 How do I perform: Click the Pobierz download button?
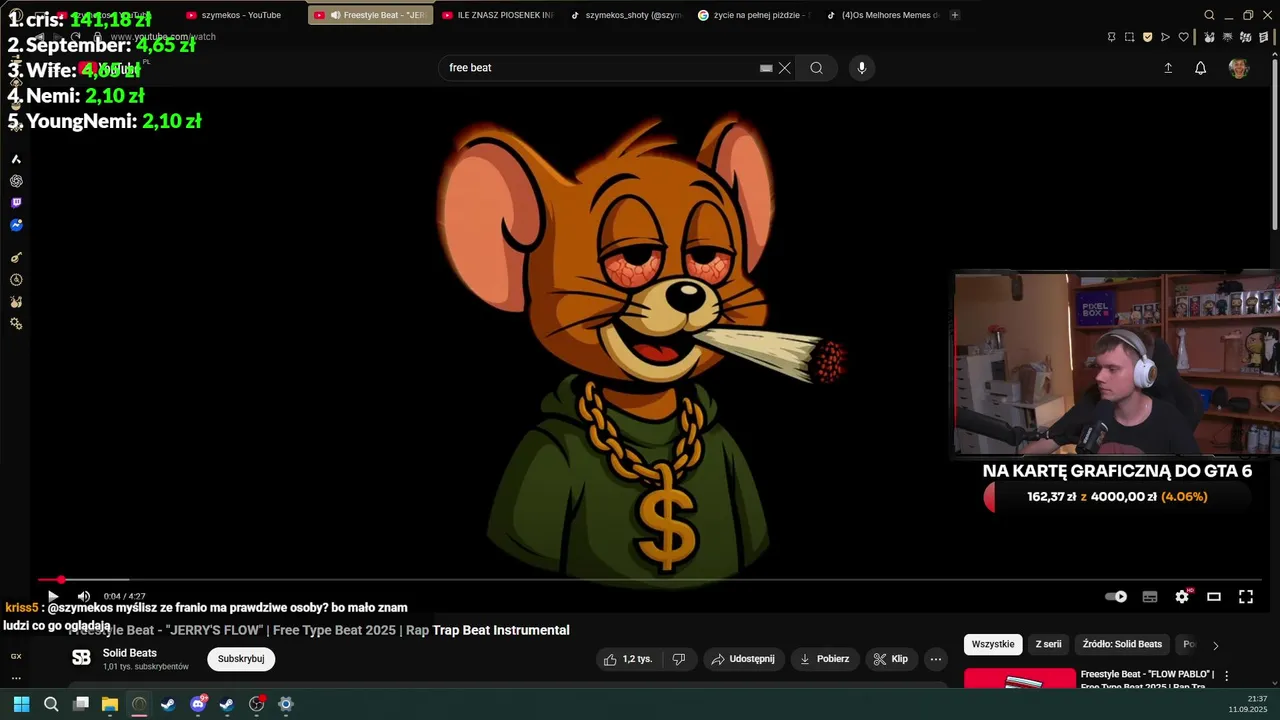824,659
